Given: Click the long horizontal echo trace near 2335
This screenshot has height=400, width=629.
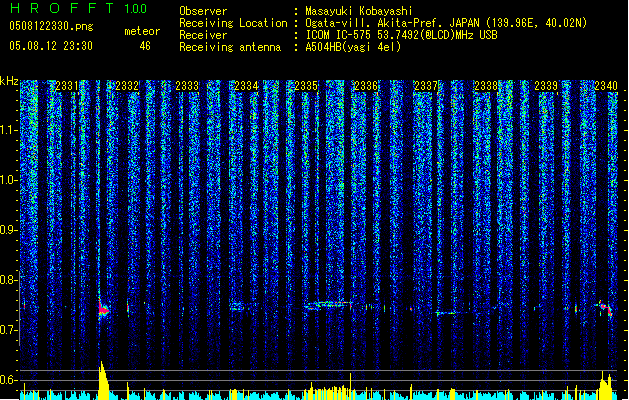Looking at the screenshot, I should click(328, 305).
